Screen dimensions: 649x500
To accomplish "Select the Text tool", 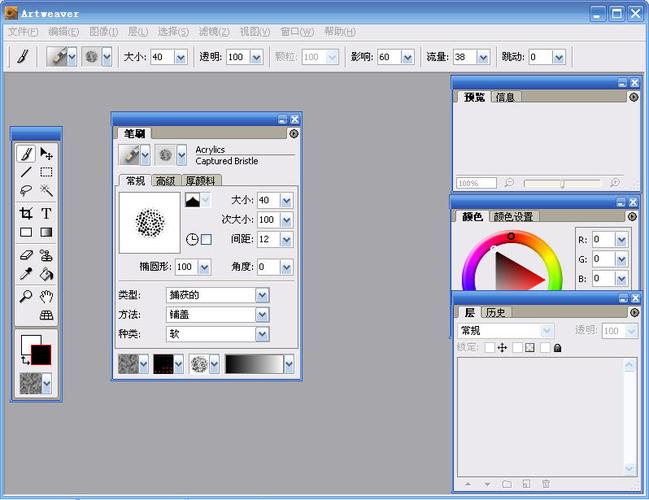I will pos(46,213).
